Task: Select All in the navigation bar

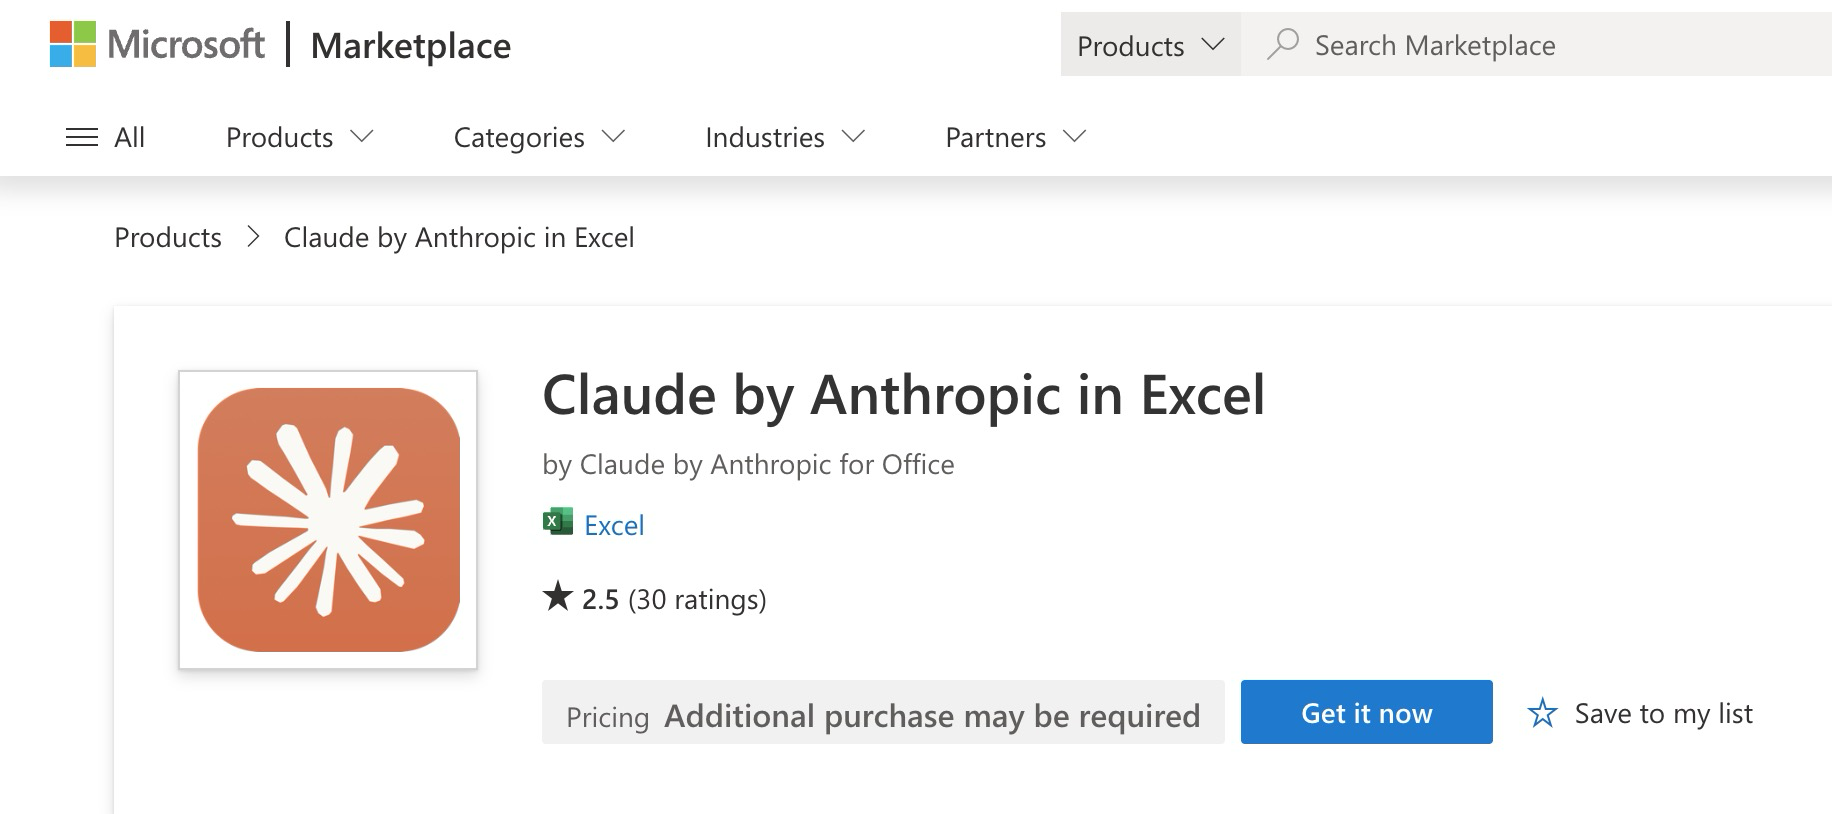Action: 130,137
